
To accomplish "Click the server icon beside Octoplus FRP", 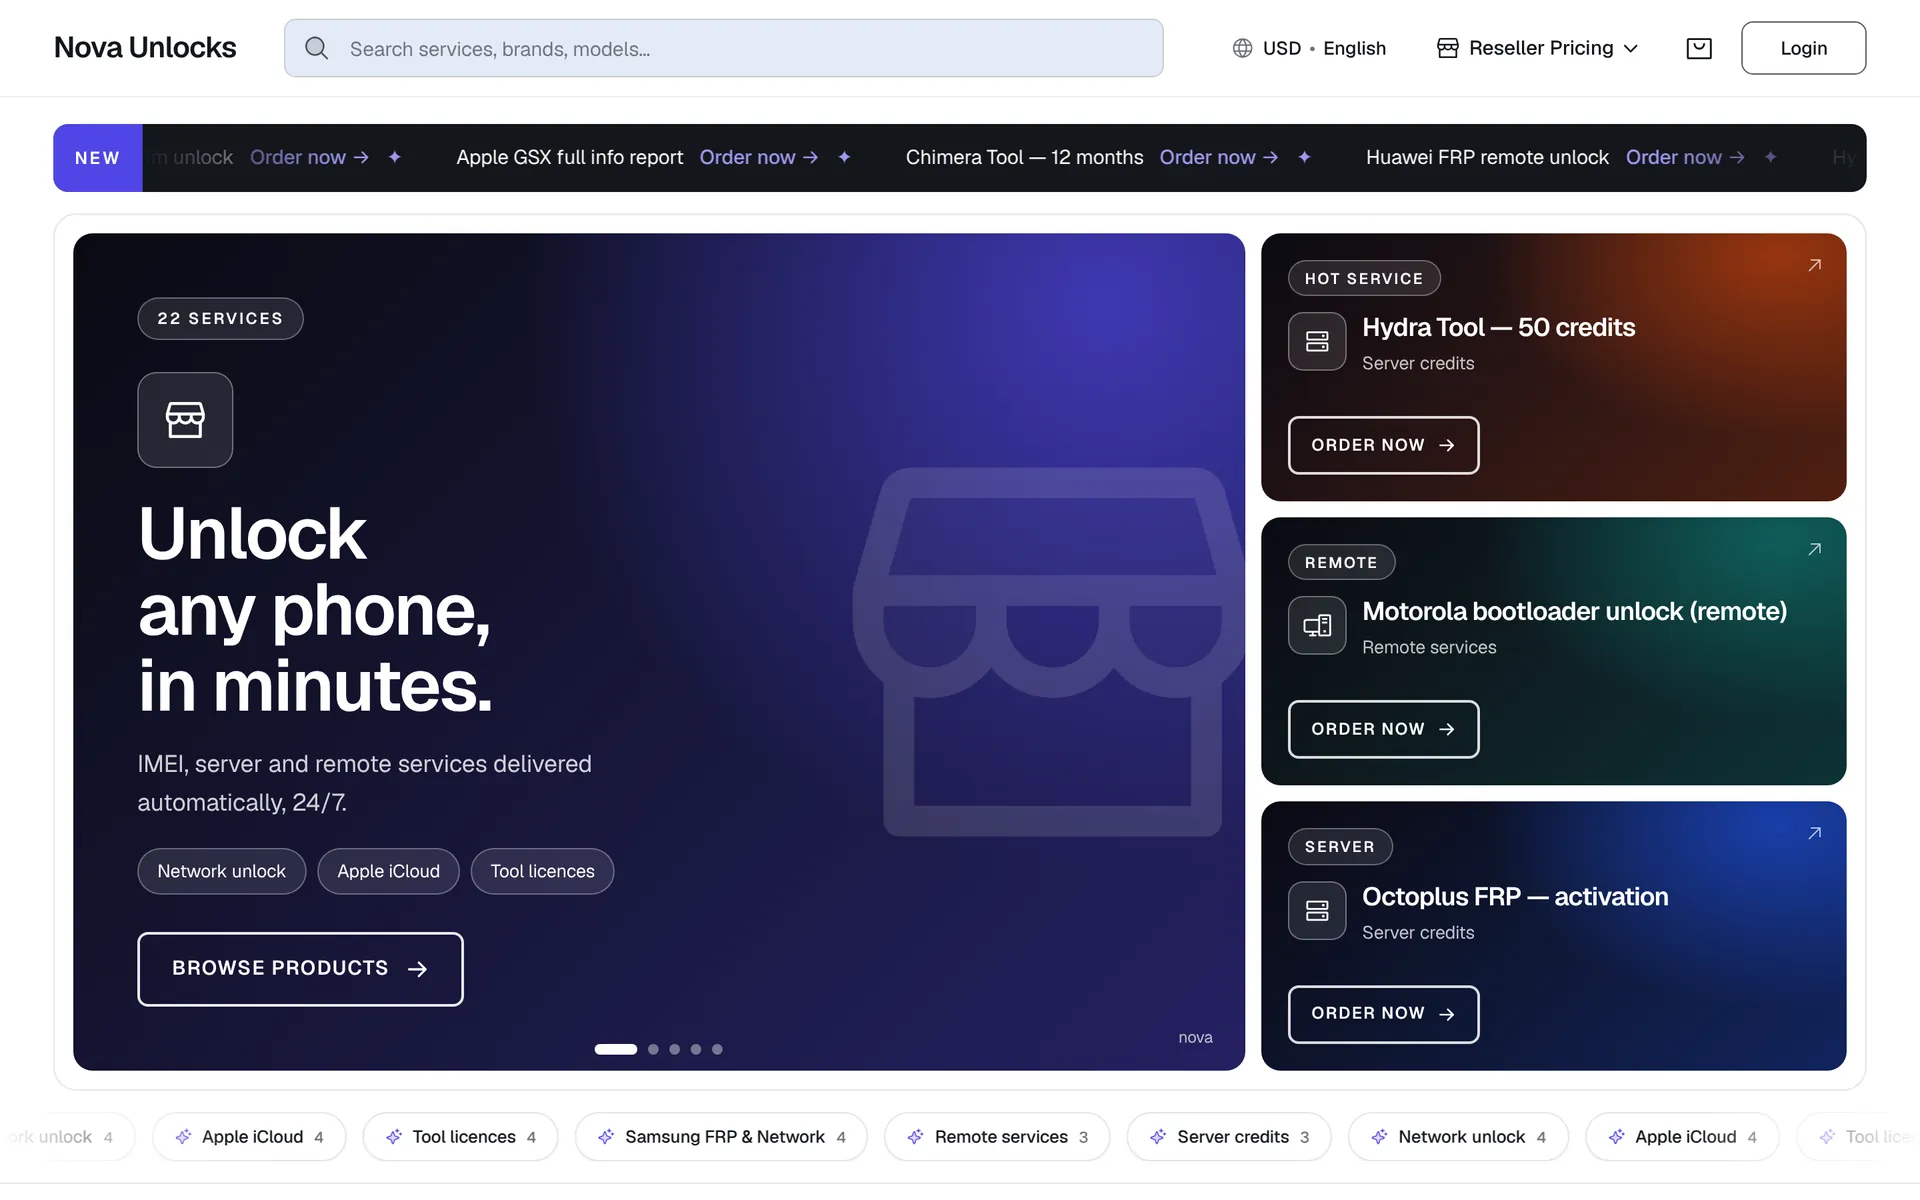I will (x=1317, y=910).
